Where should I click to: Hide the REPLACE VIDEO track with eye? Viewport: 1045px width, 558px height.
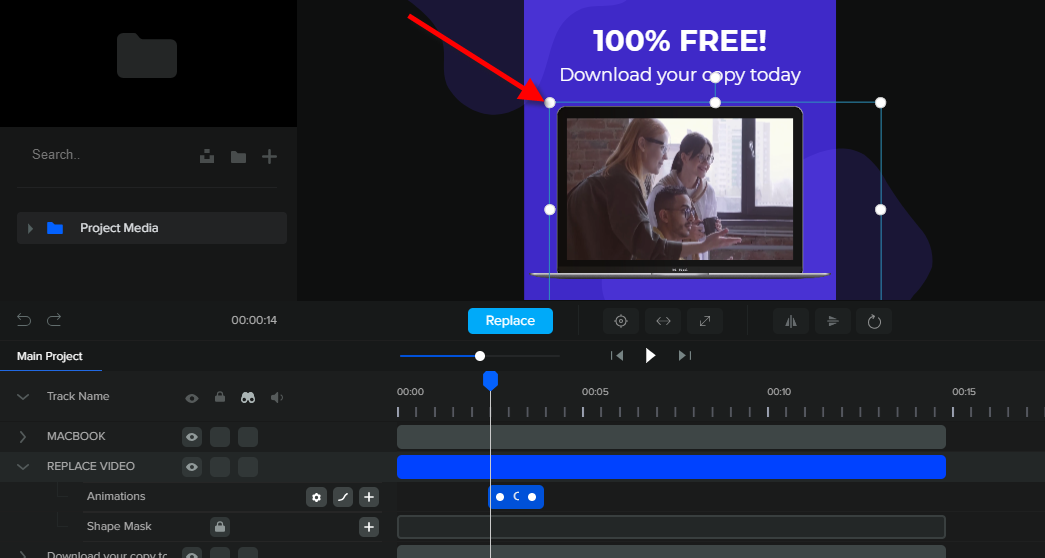(x=192, y=467)
